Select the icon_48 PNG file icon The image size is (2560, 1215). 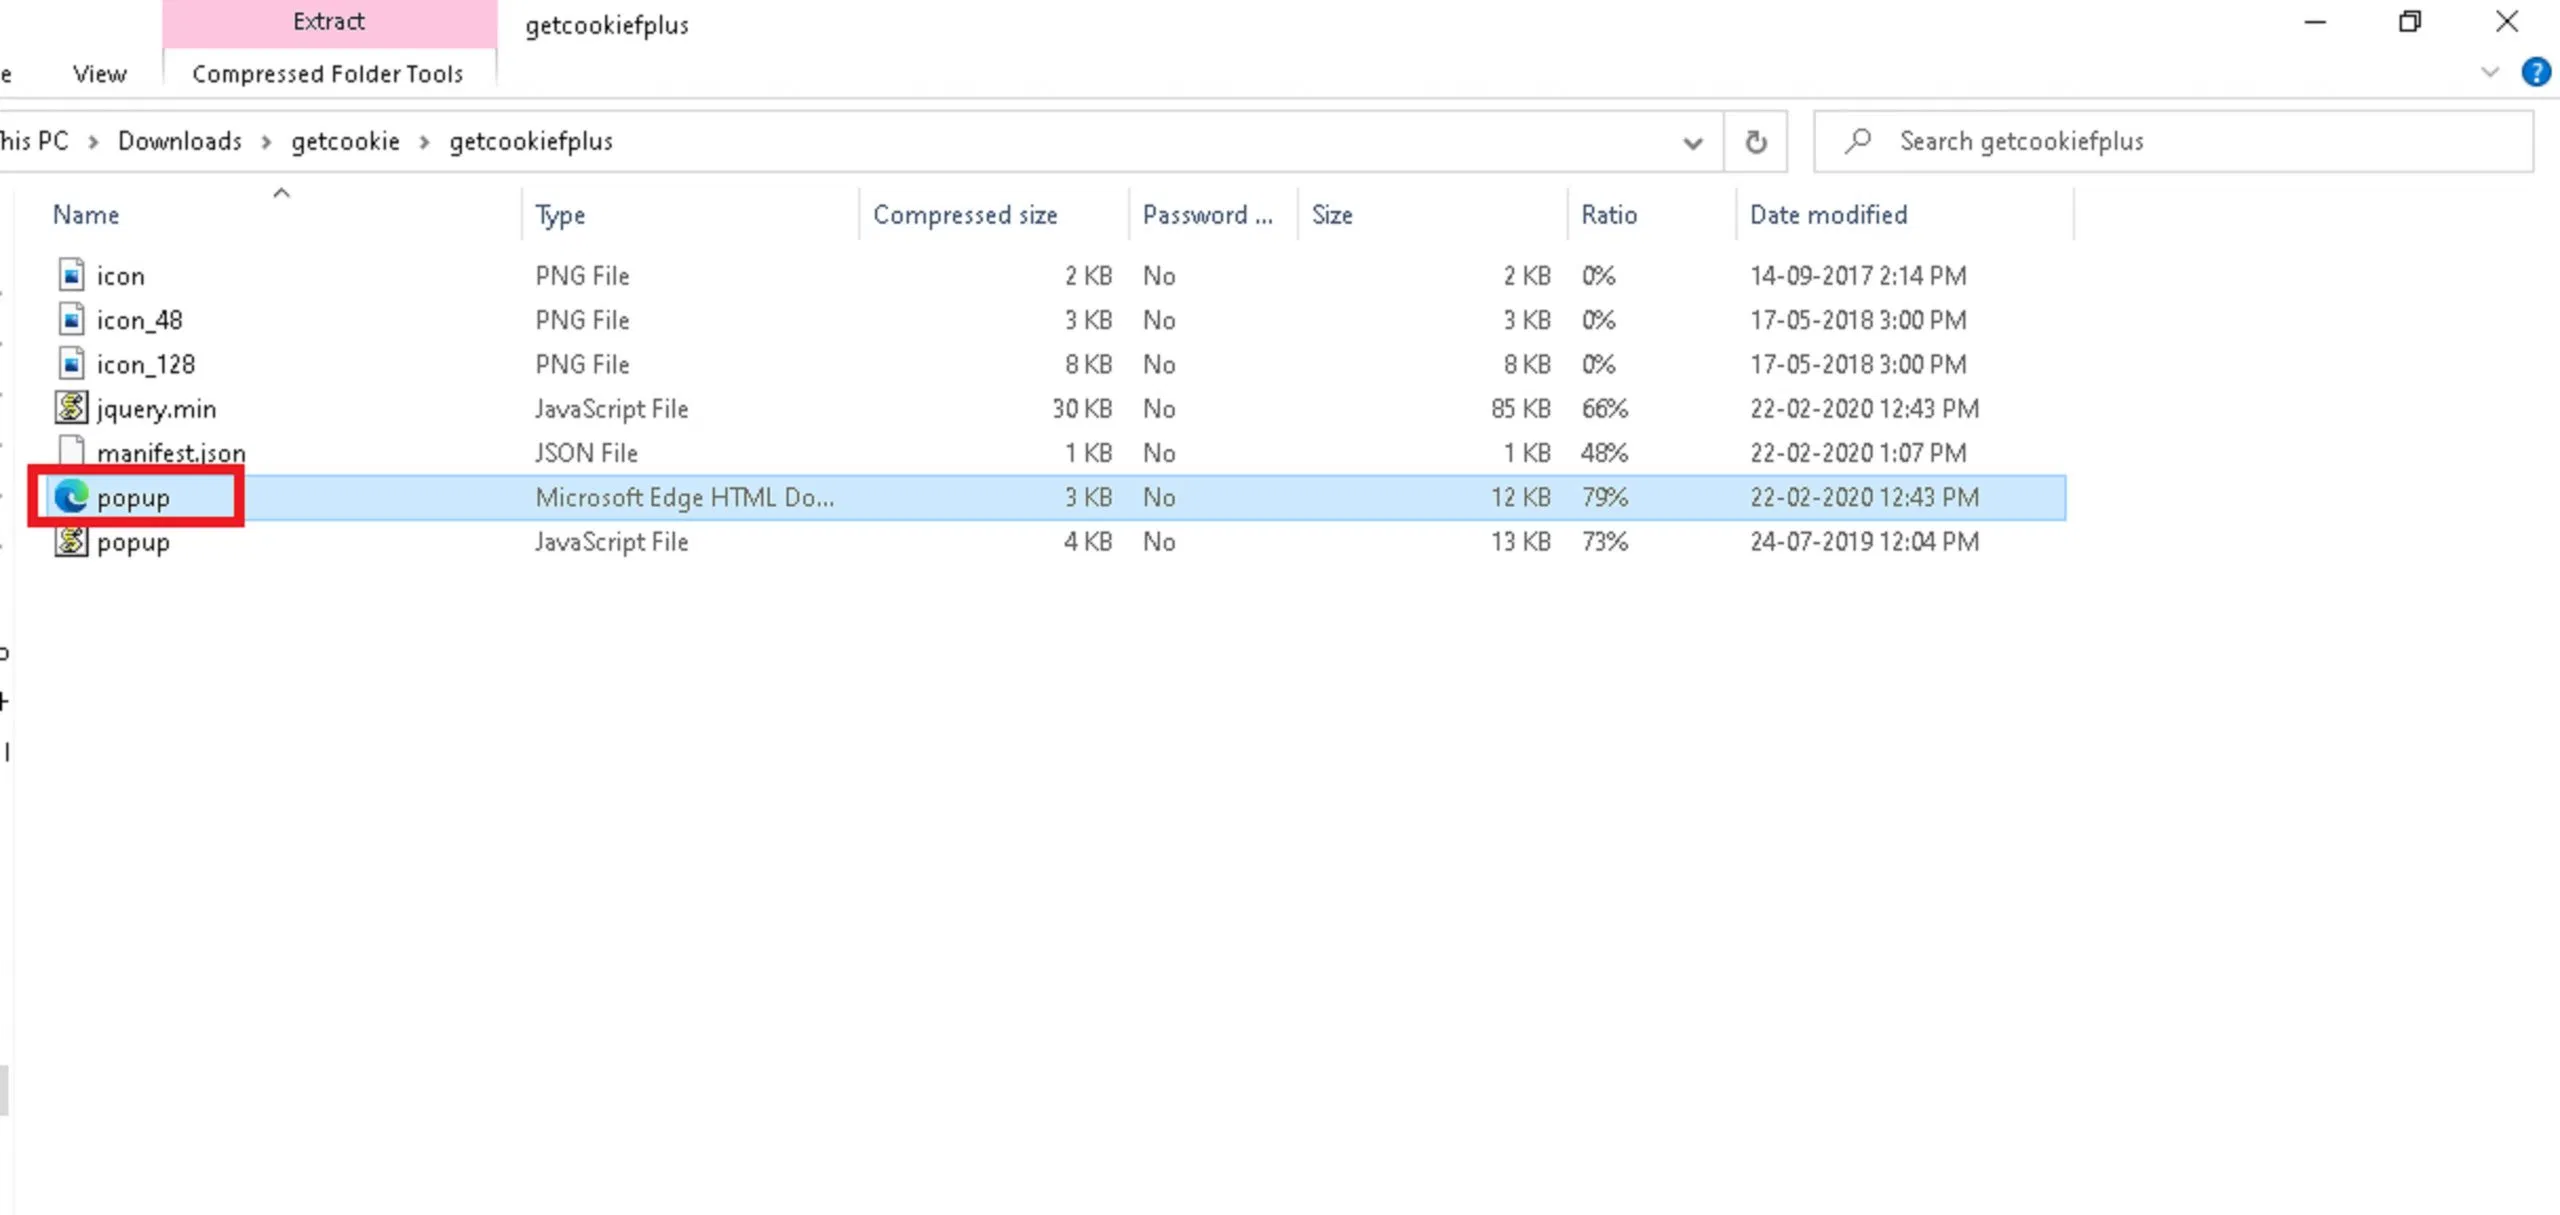[x=71, y=320]
